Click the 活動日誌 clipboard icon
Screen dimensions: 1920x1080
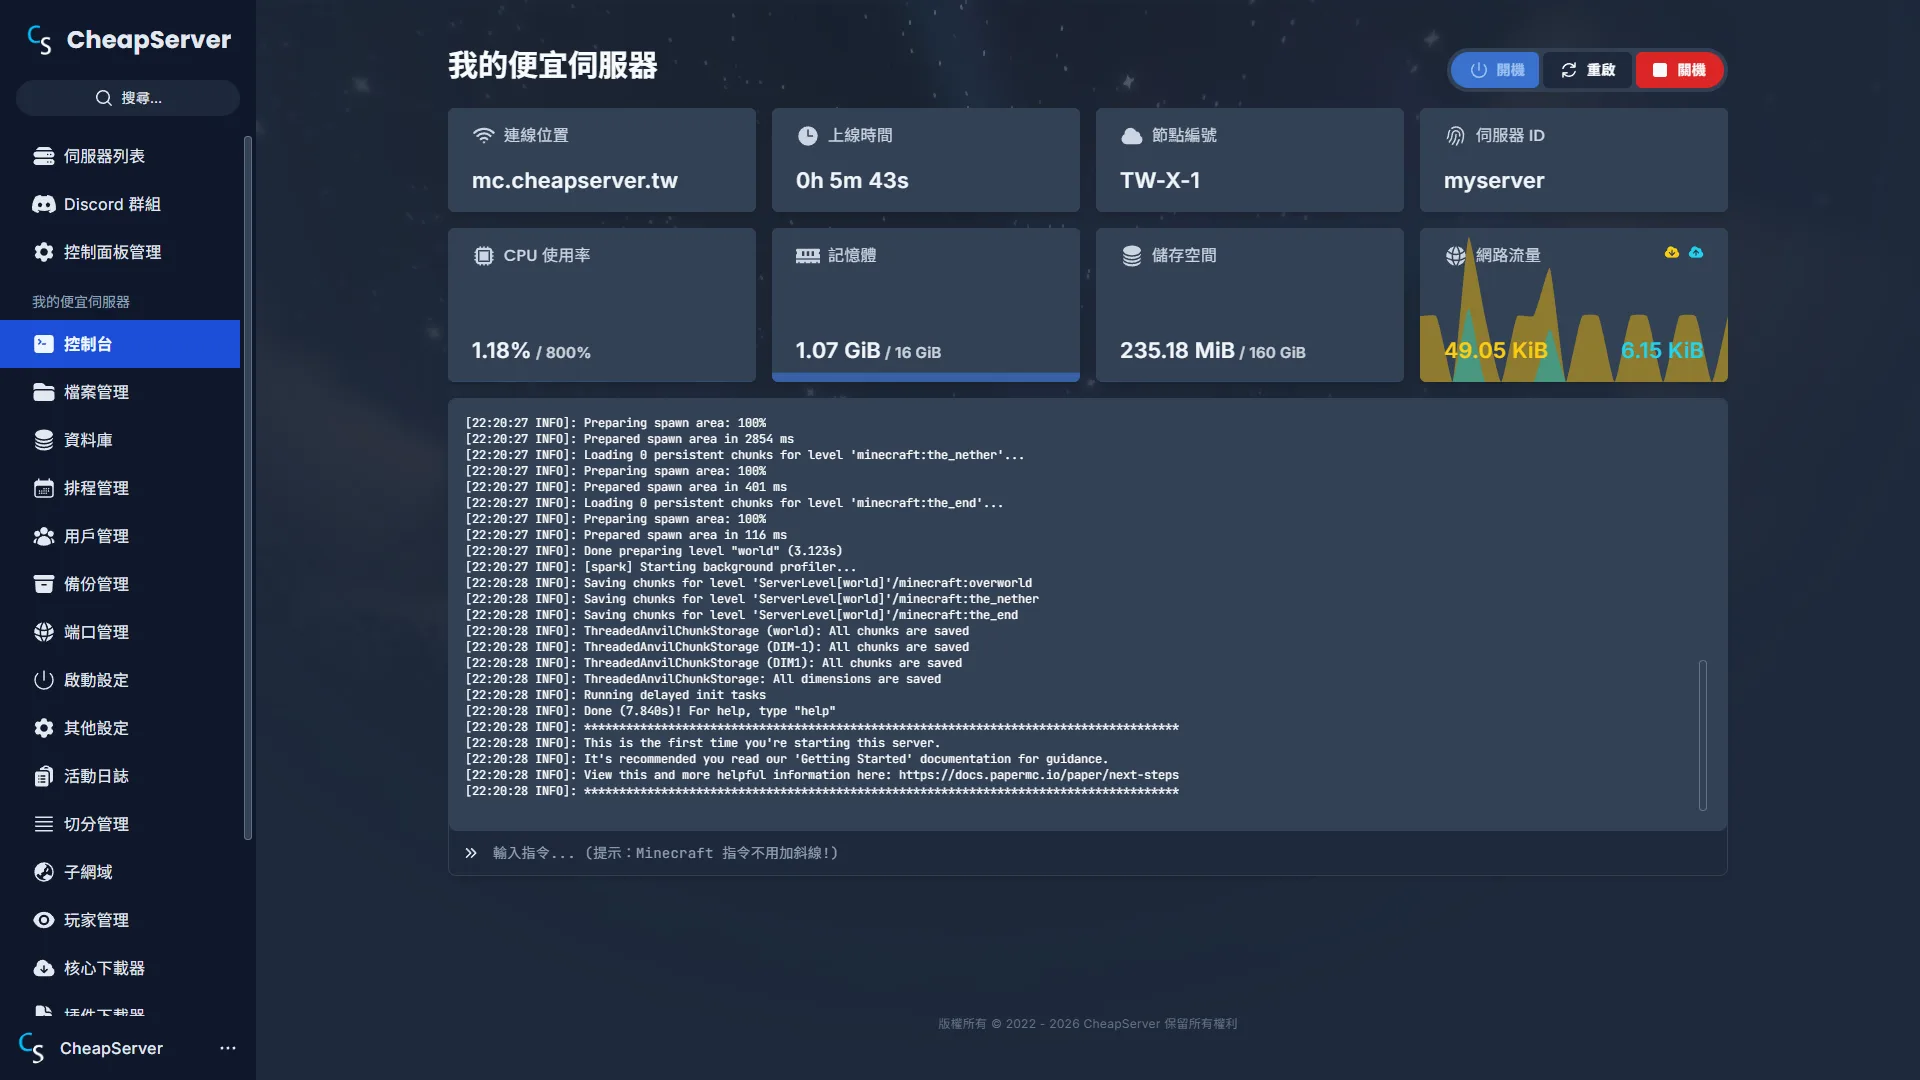pos(44,776)
